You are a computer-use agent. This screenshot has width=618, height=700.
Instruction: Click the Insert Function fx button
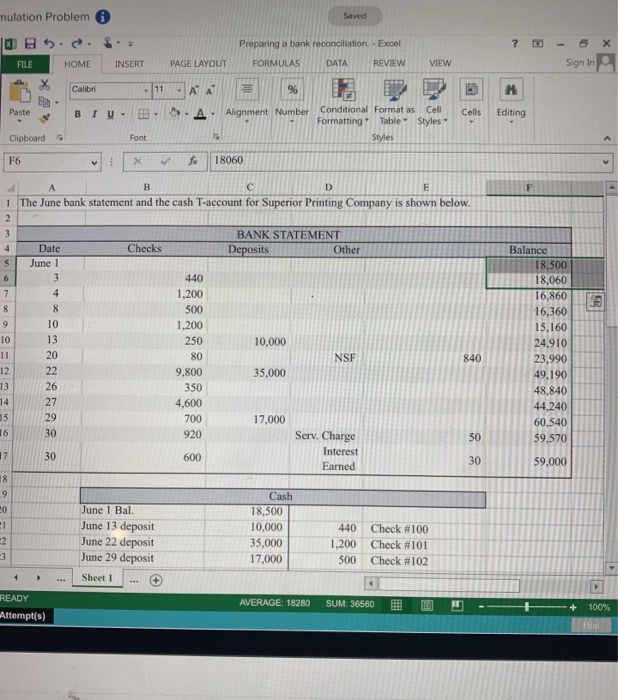[192, 161]
